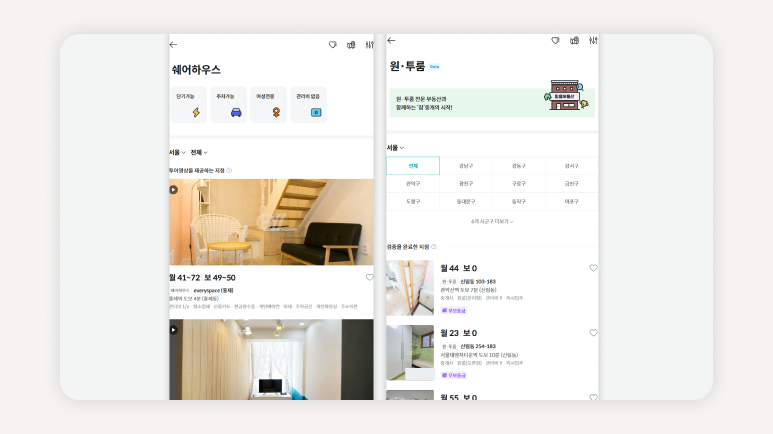Select the 동작구 district cell
Screen dimensions: 773x434
pyautogui.click(x=519, y=201)
